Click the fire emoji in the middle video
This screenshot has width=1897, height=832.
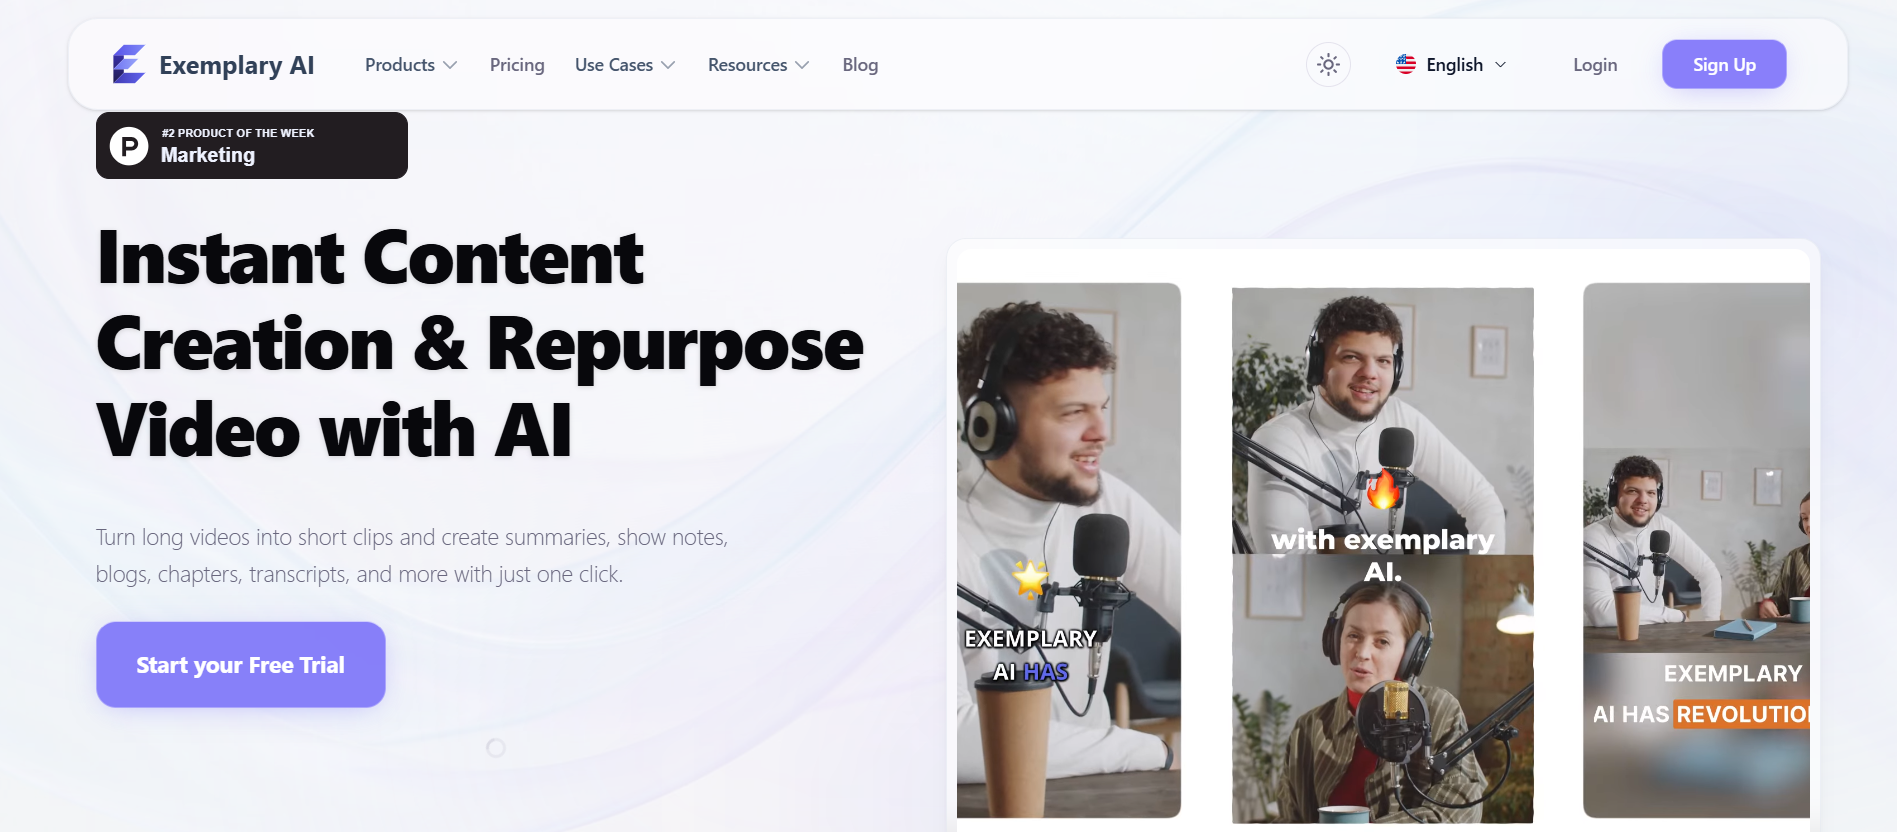[x=1383, y=490]
